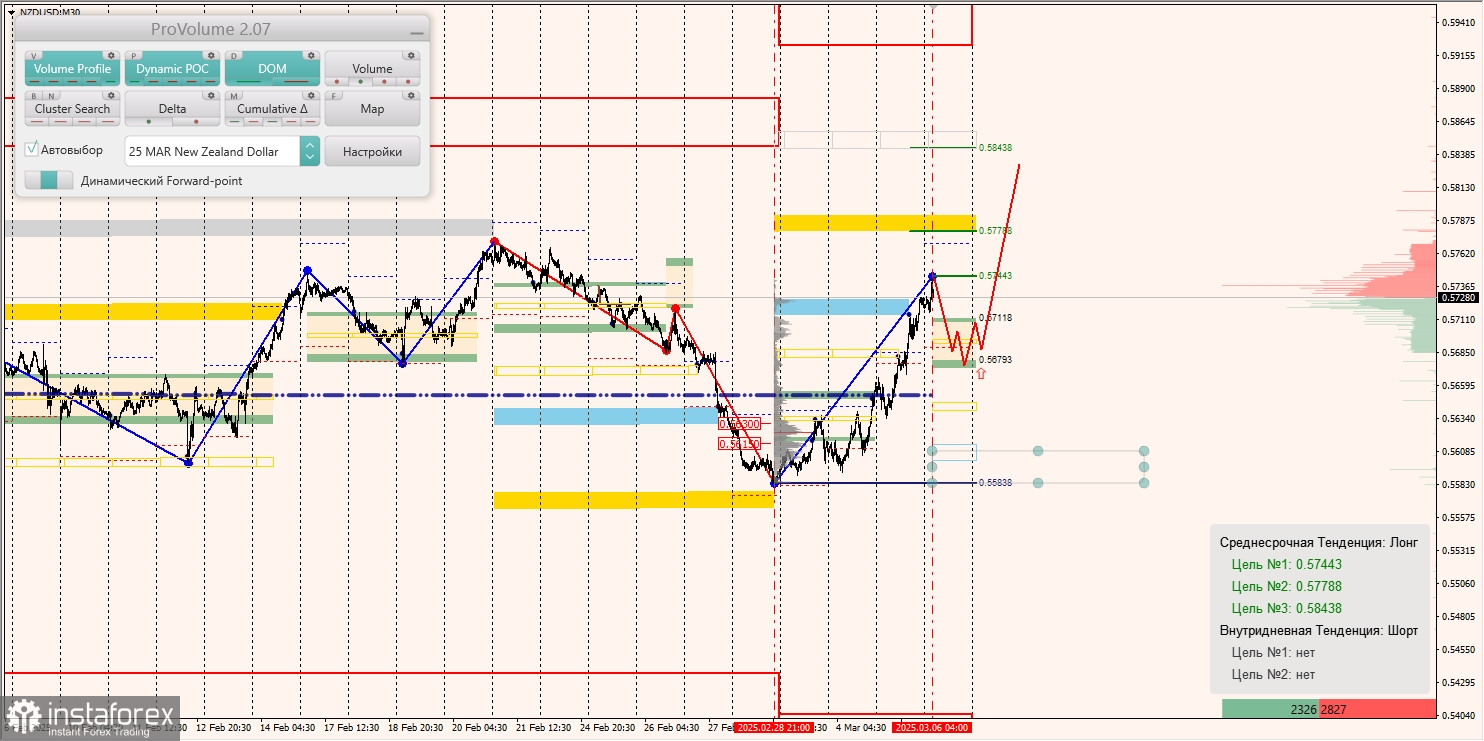Open Volume Profile gear settings
Viewport: 1484px width, 741px height.
[x=111, y=55]
